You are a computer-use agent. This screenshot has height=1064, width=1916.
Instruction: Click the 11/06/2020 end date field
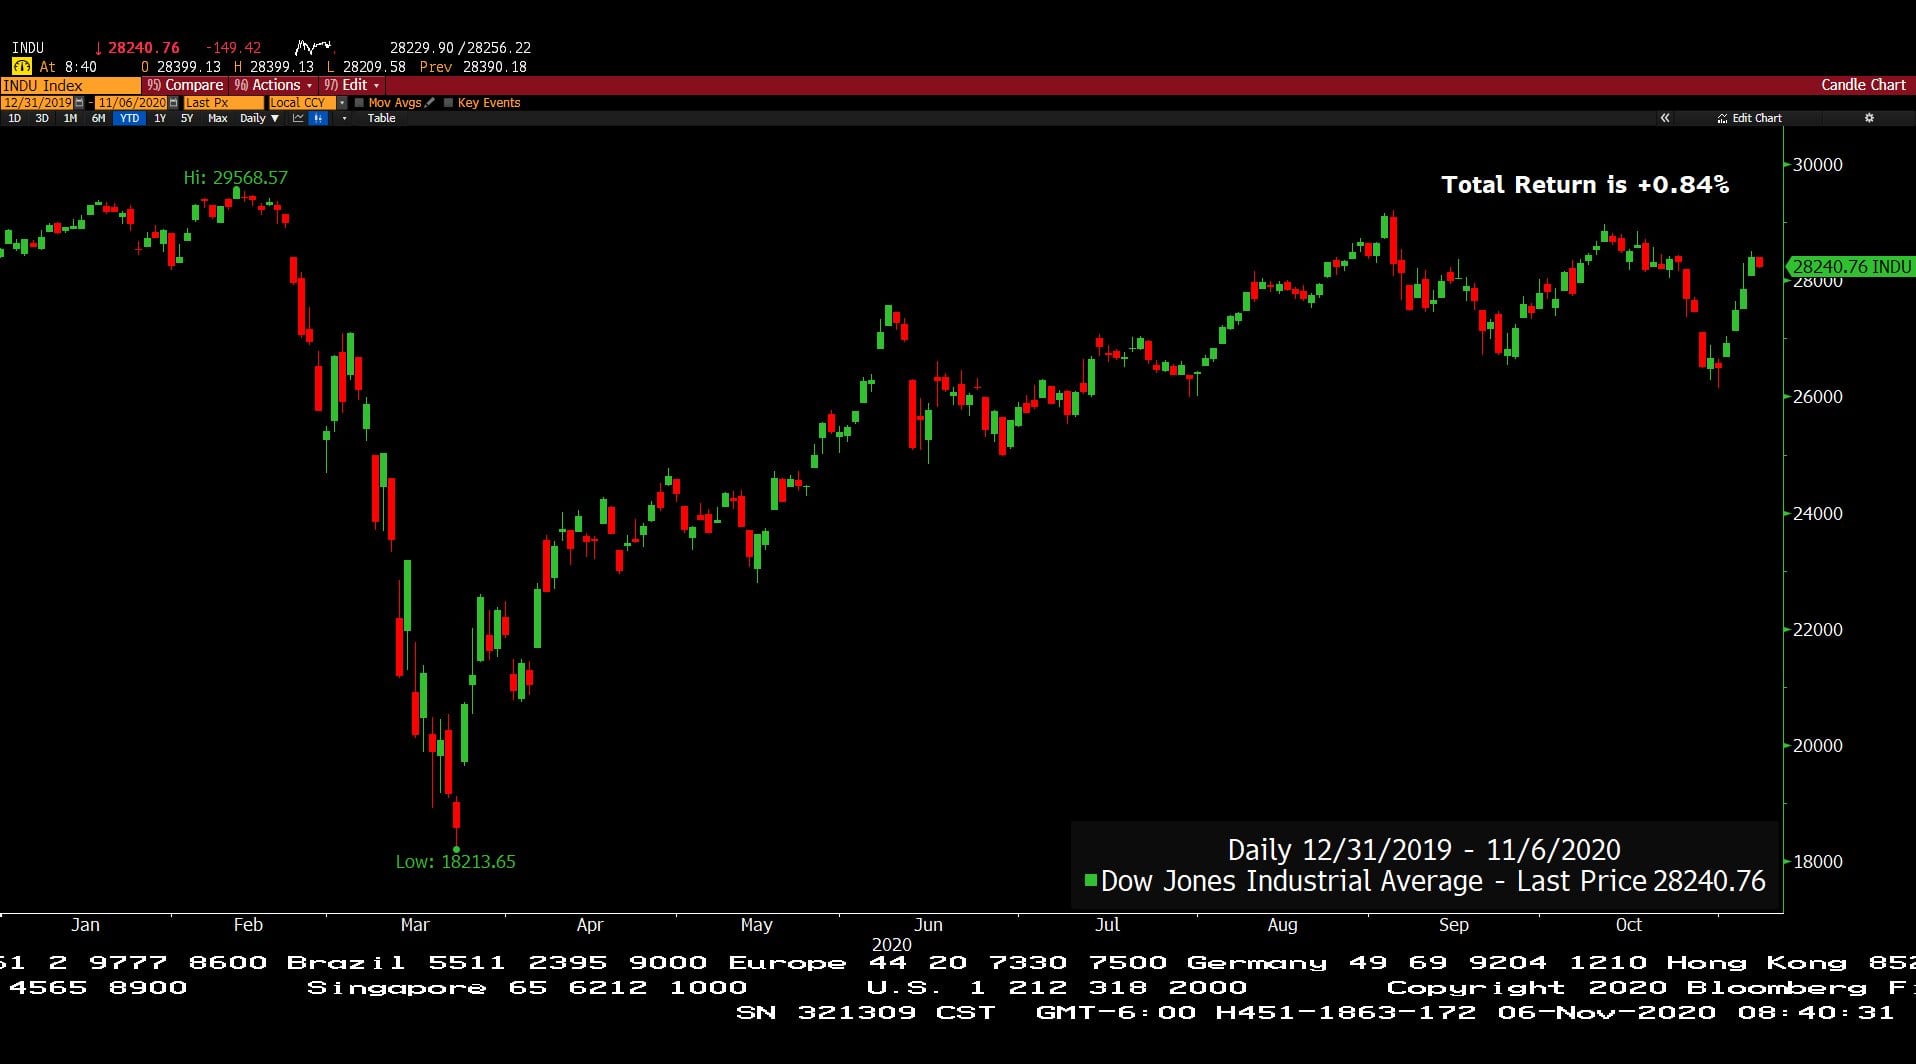coord(131,103)
